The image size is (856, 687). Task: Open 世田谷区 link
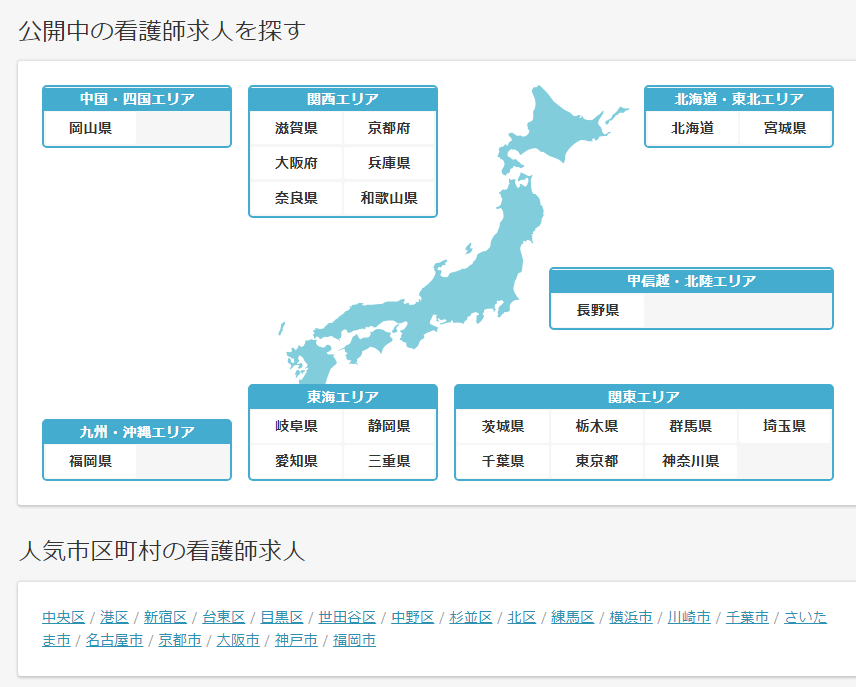pyautogui.click(x=347, y=617)
